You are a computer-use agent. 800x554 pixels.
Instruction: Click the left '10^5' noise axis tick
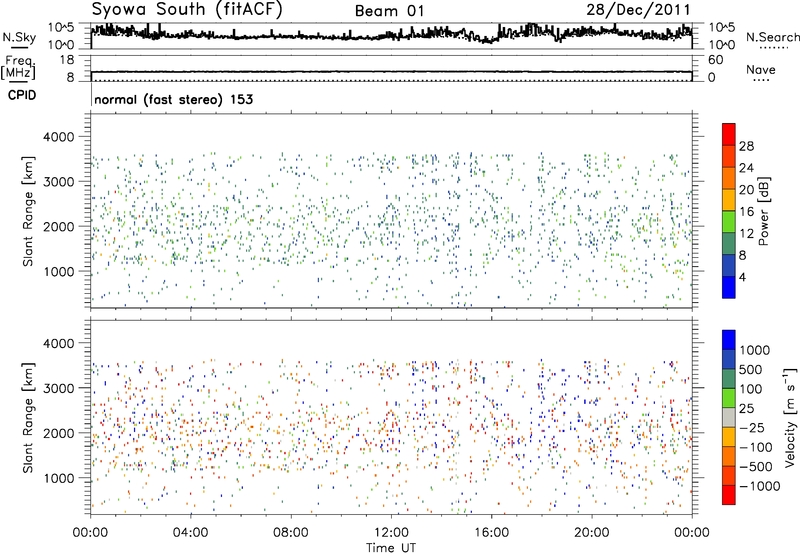pyautogui.click(x=61, y=28)
